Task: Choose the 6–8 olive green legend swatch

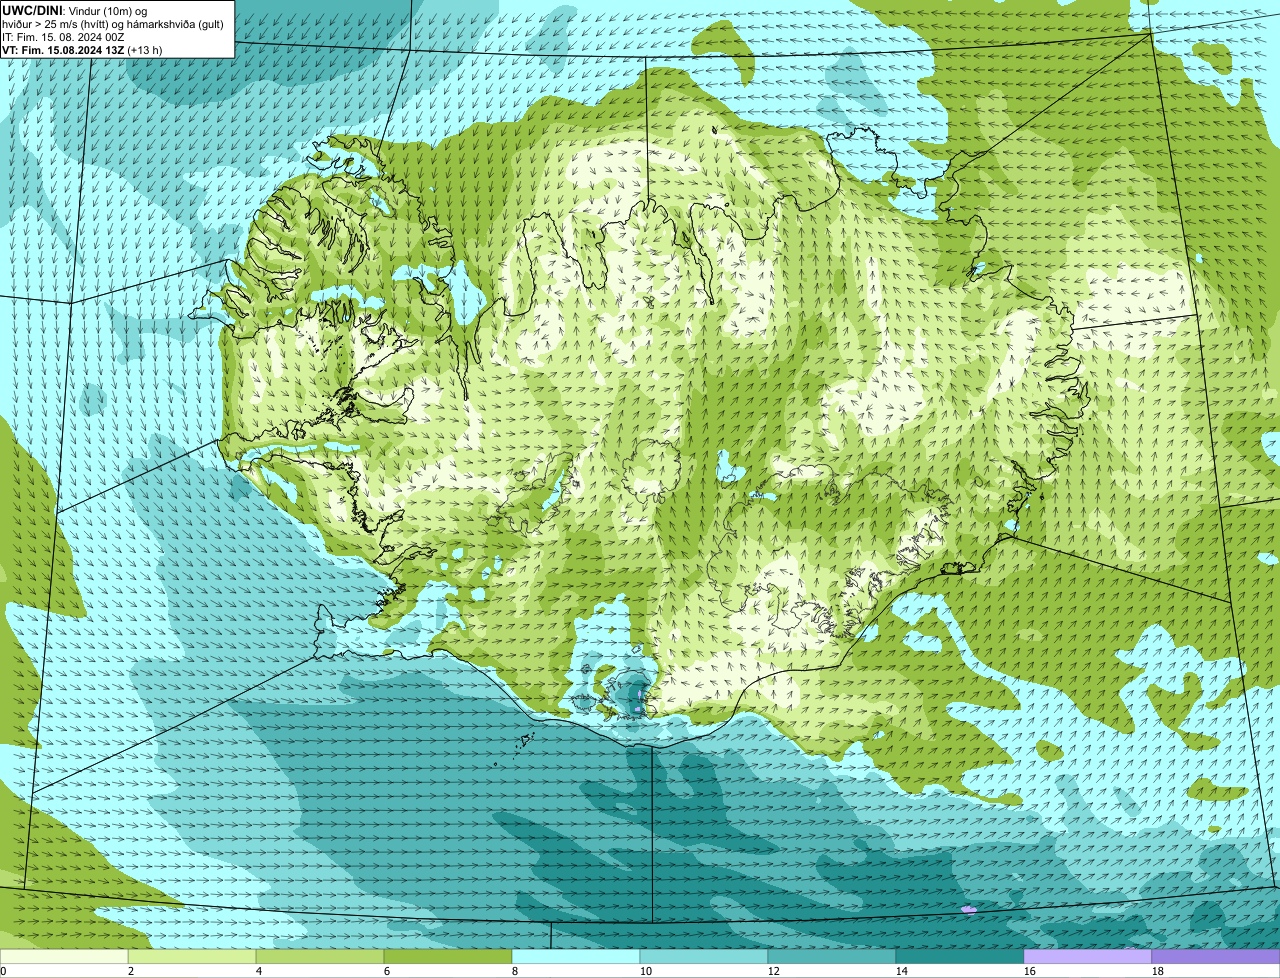Action: (448, 956)
